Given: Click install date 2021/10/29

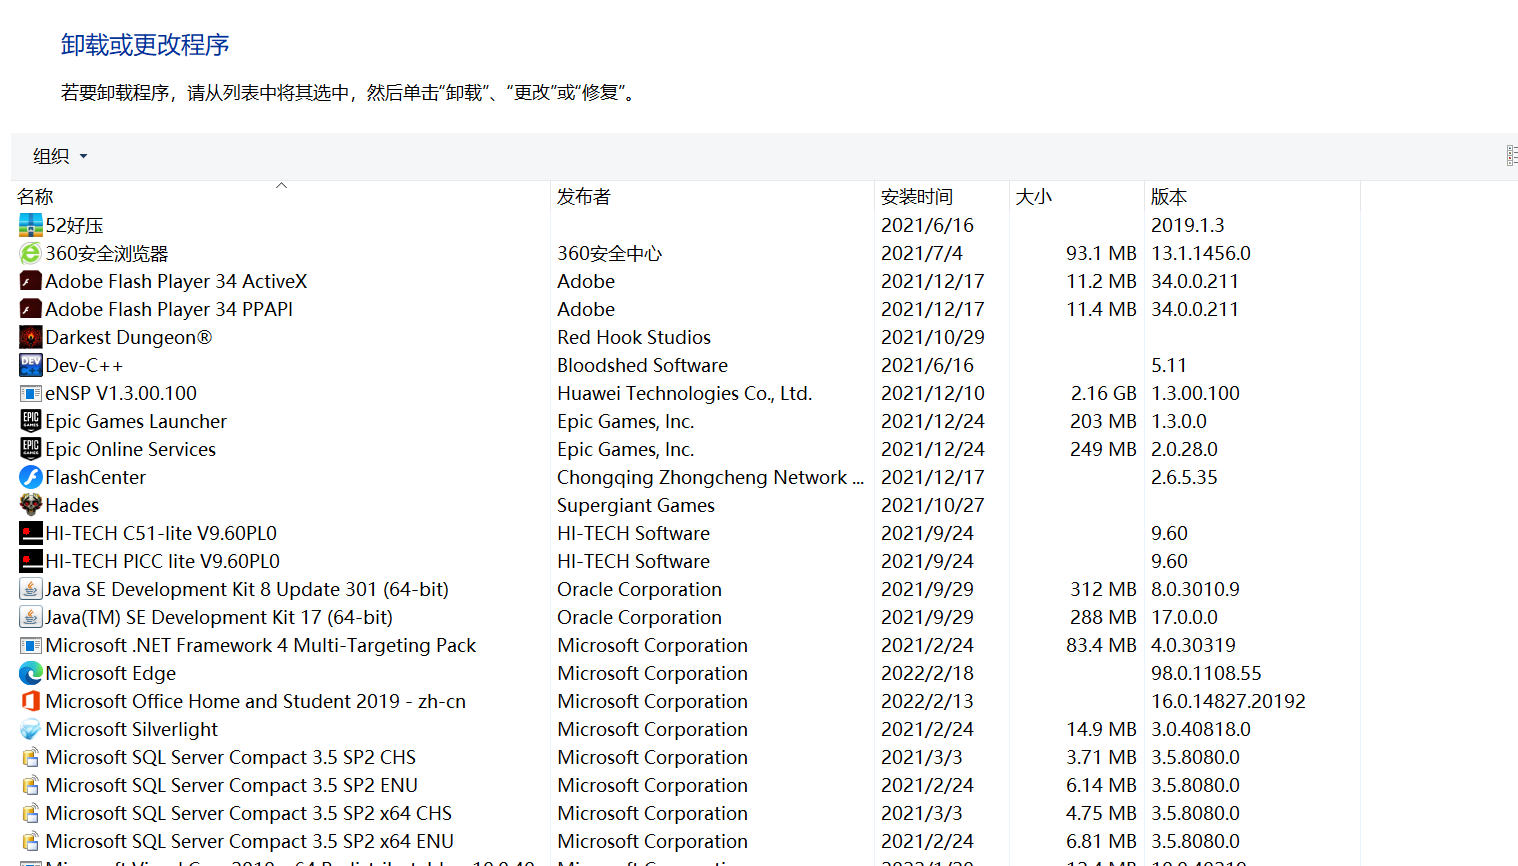Looking at the screenshot, I should (932, 337).
